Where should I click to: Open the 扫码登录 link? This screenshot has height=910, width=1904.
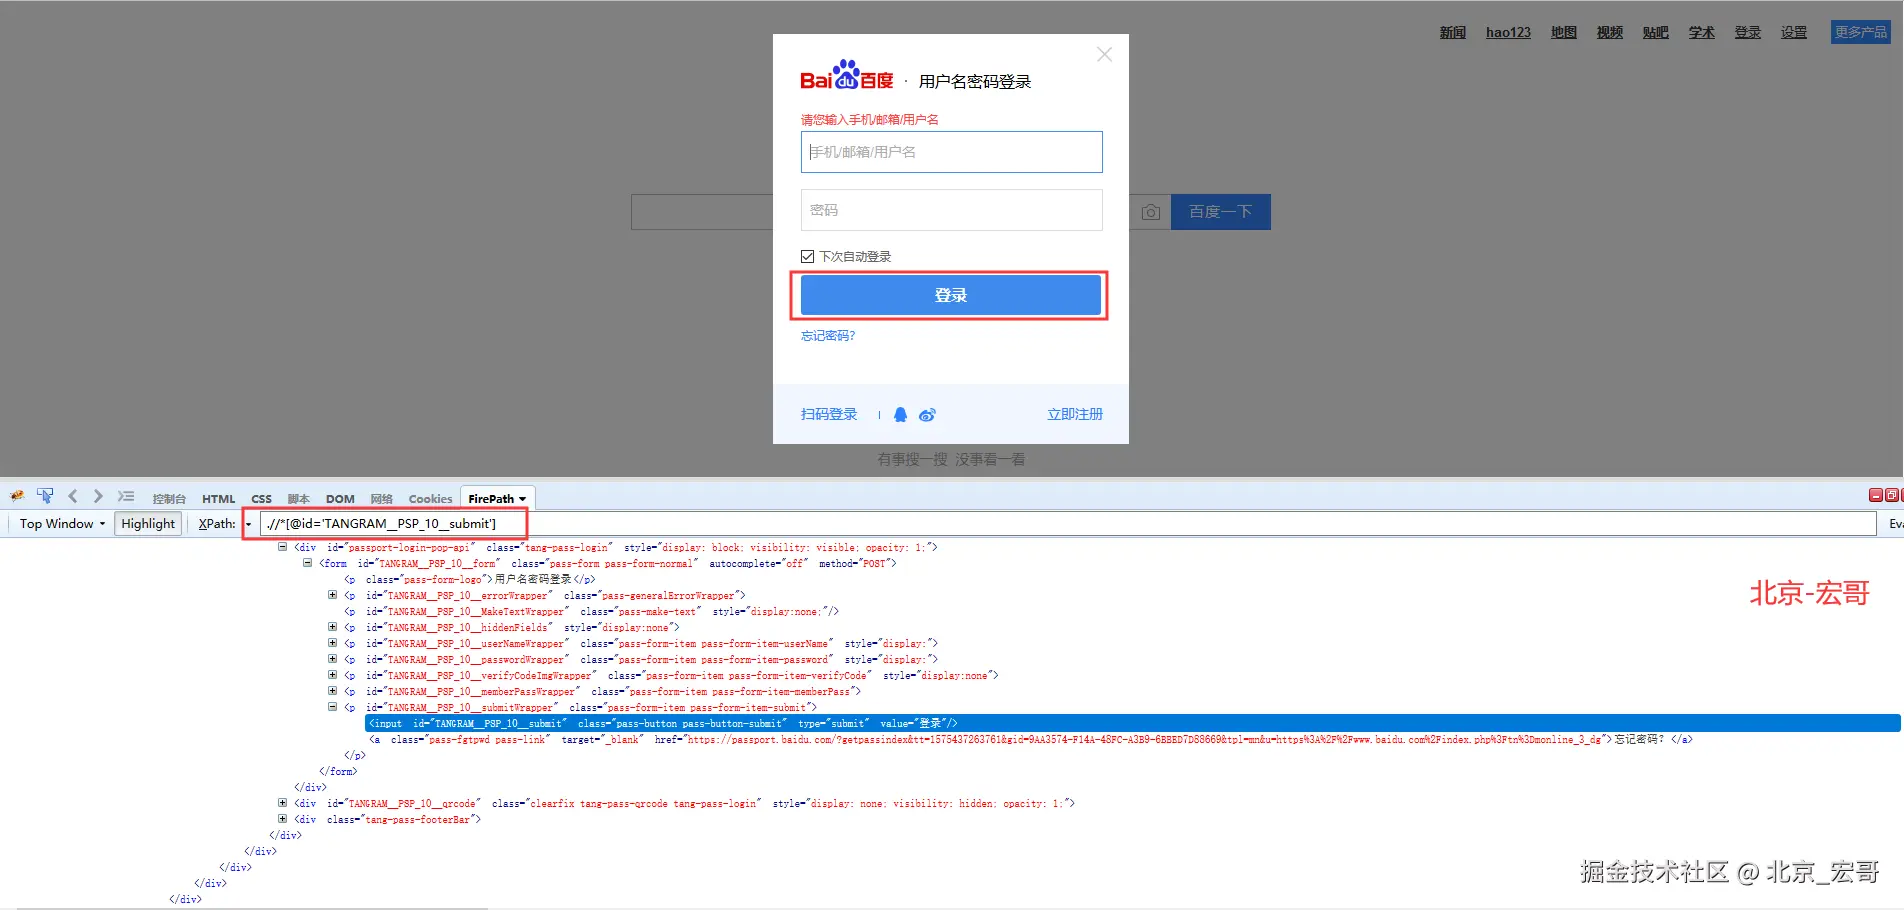pos(829,415)
